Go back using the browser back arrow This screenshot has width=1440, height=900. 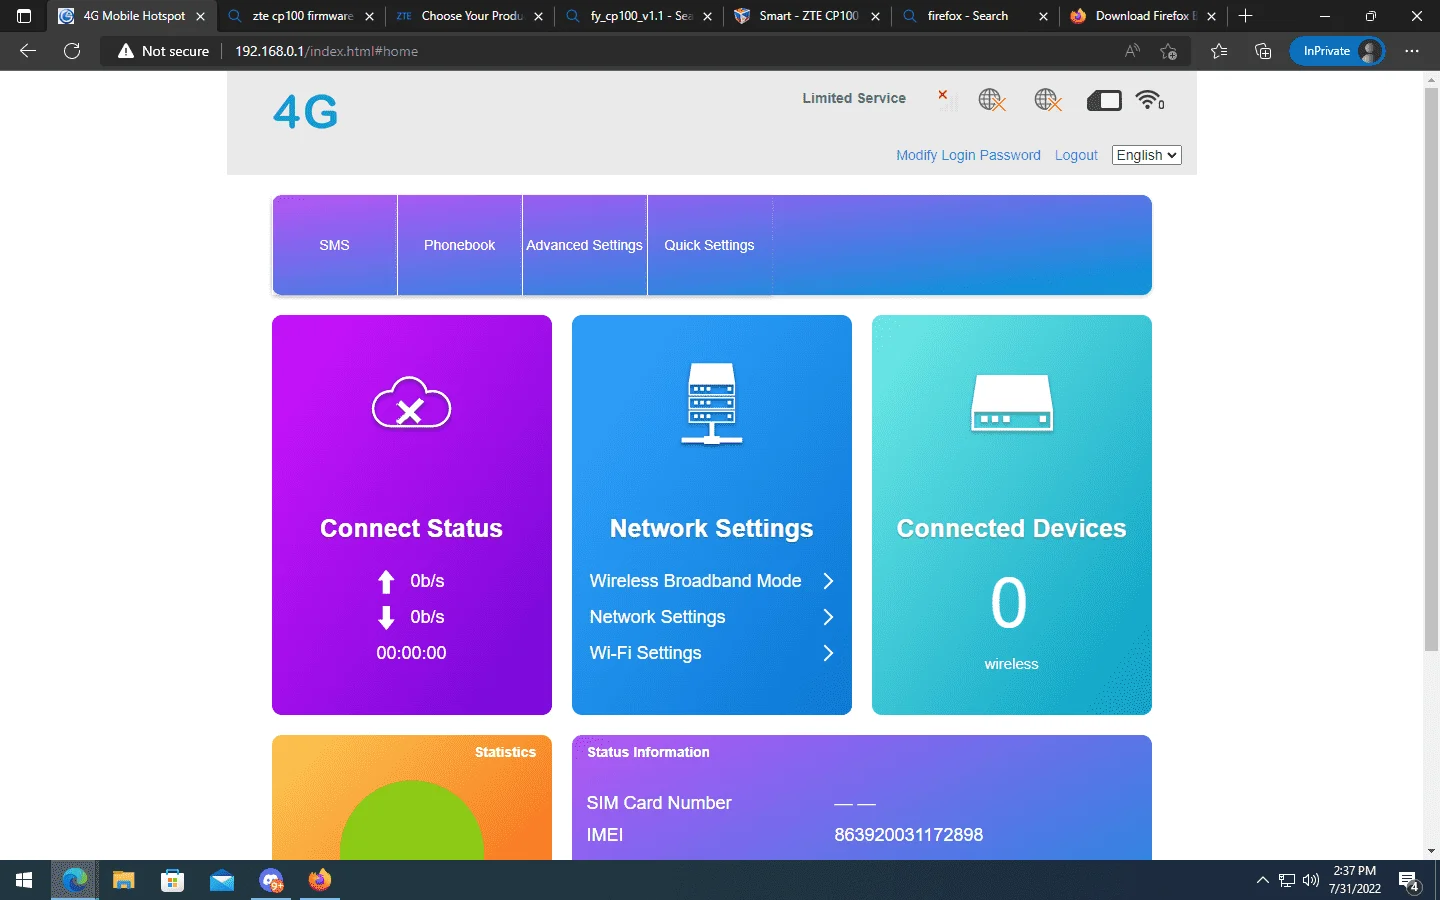tap(28, 51)
